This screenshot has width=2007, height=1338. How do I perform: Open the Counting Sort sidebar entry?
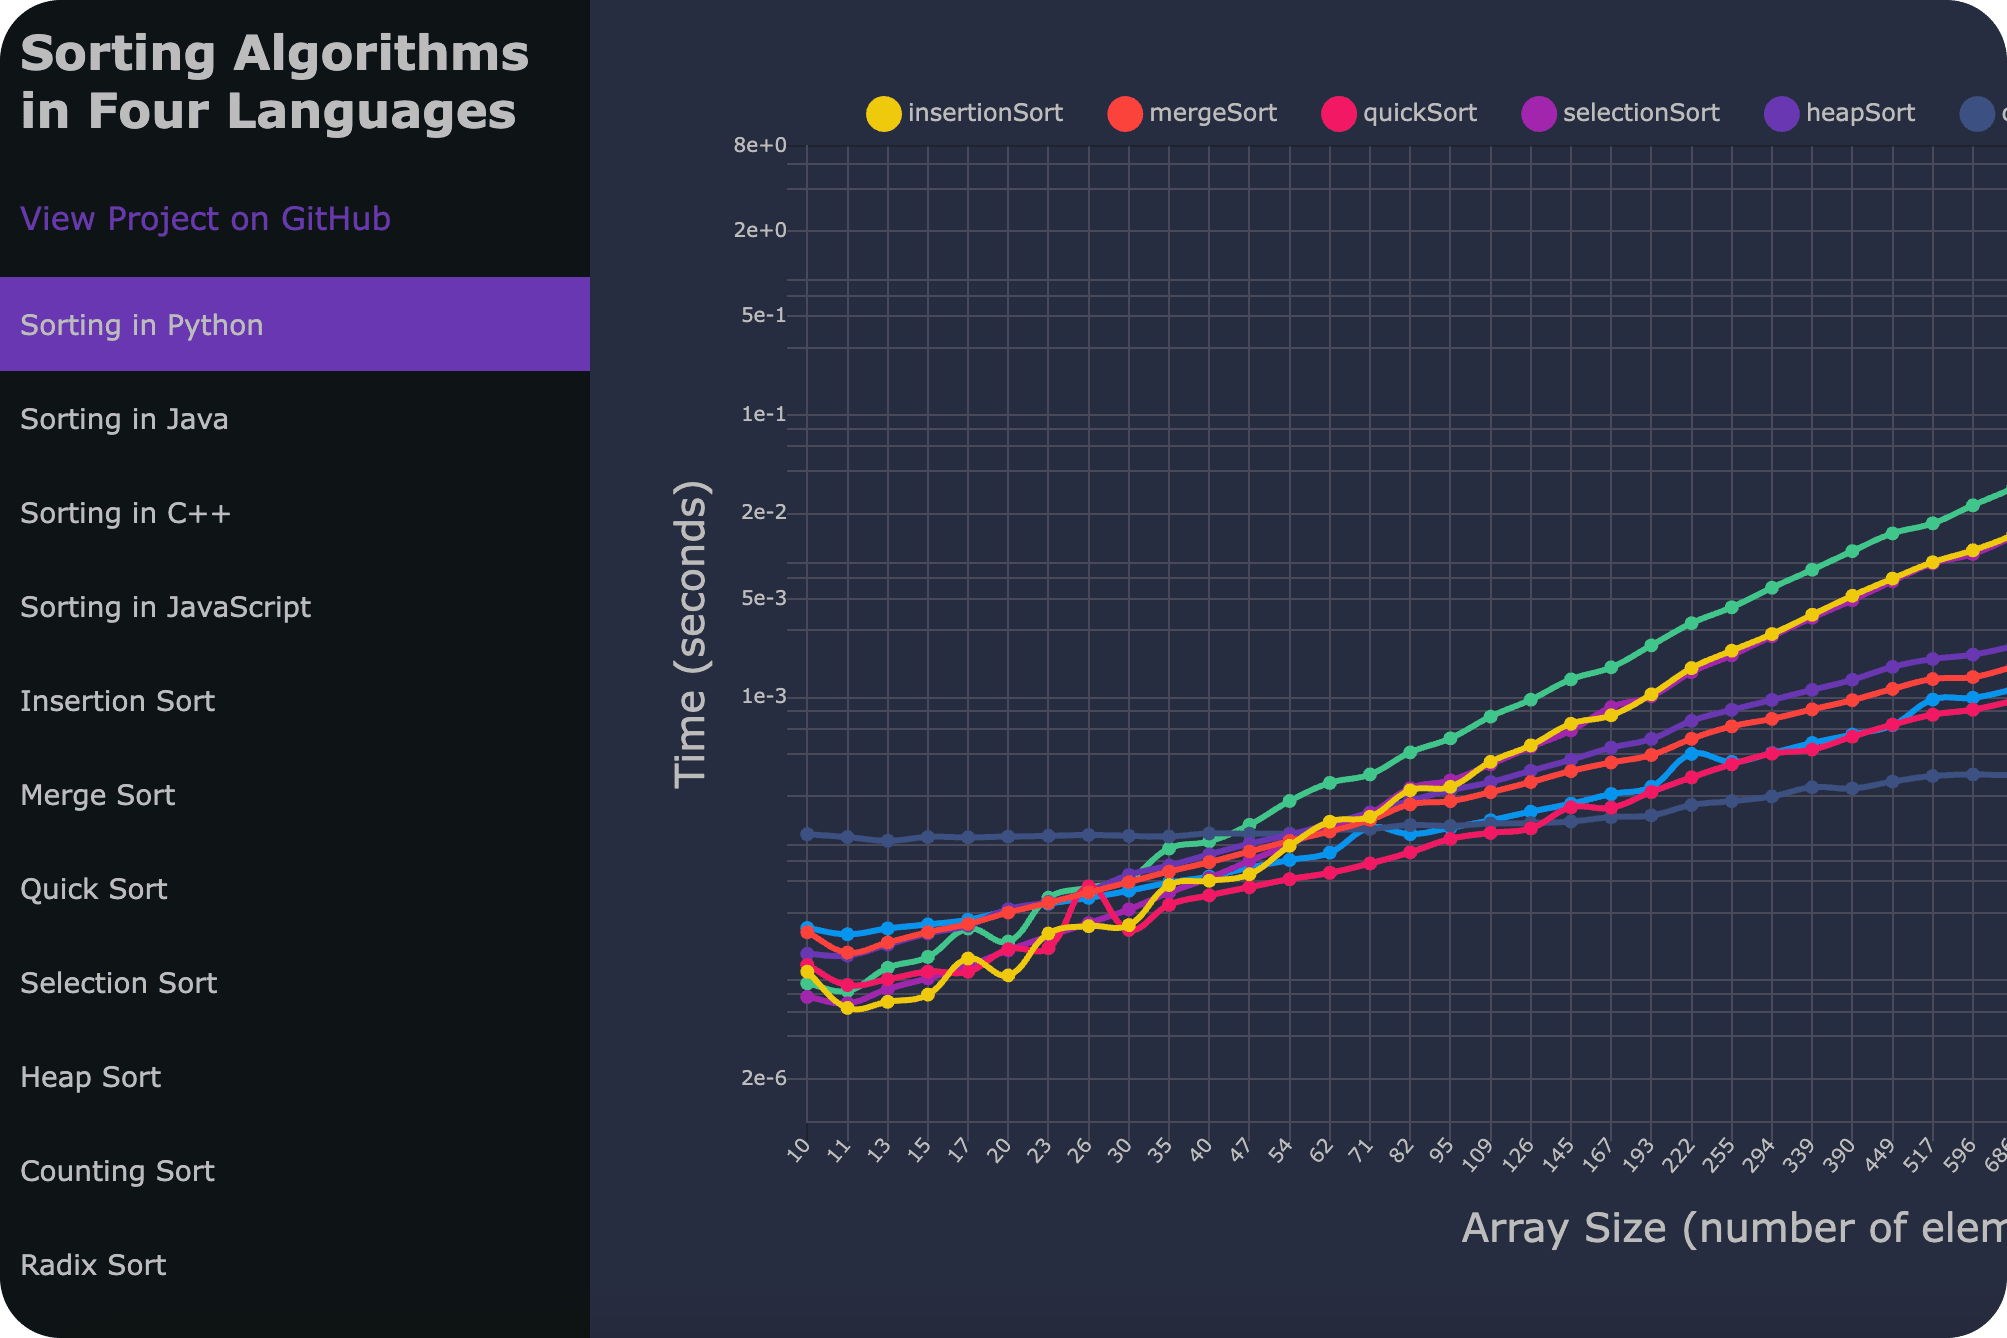coord(117,1171)
